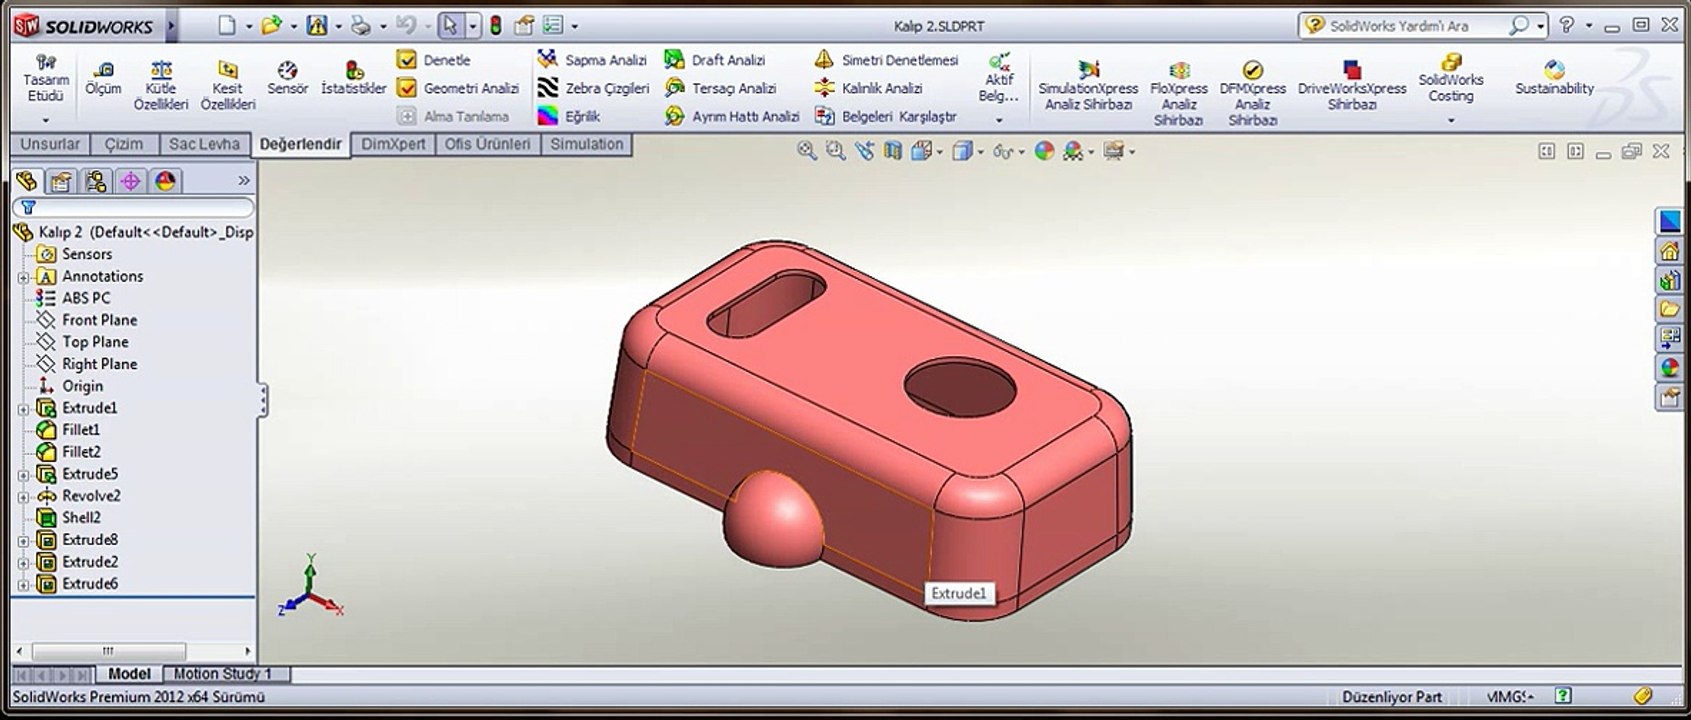Open Simetri Denetlemesi tool
The width and height of the screenshot is (1691, 720).
[886, 60]
